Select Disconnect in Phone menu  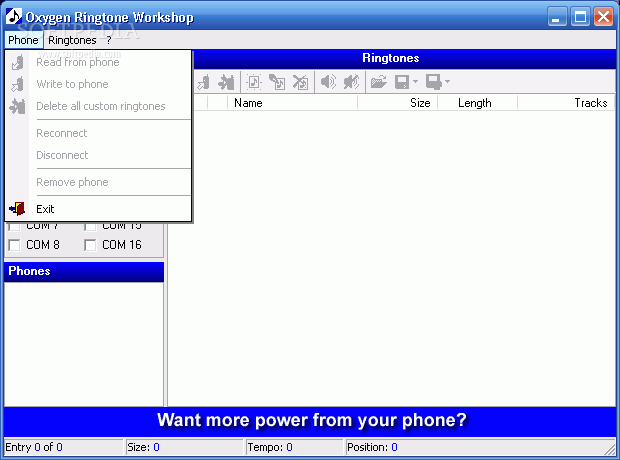98,155
